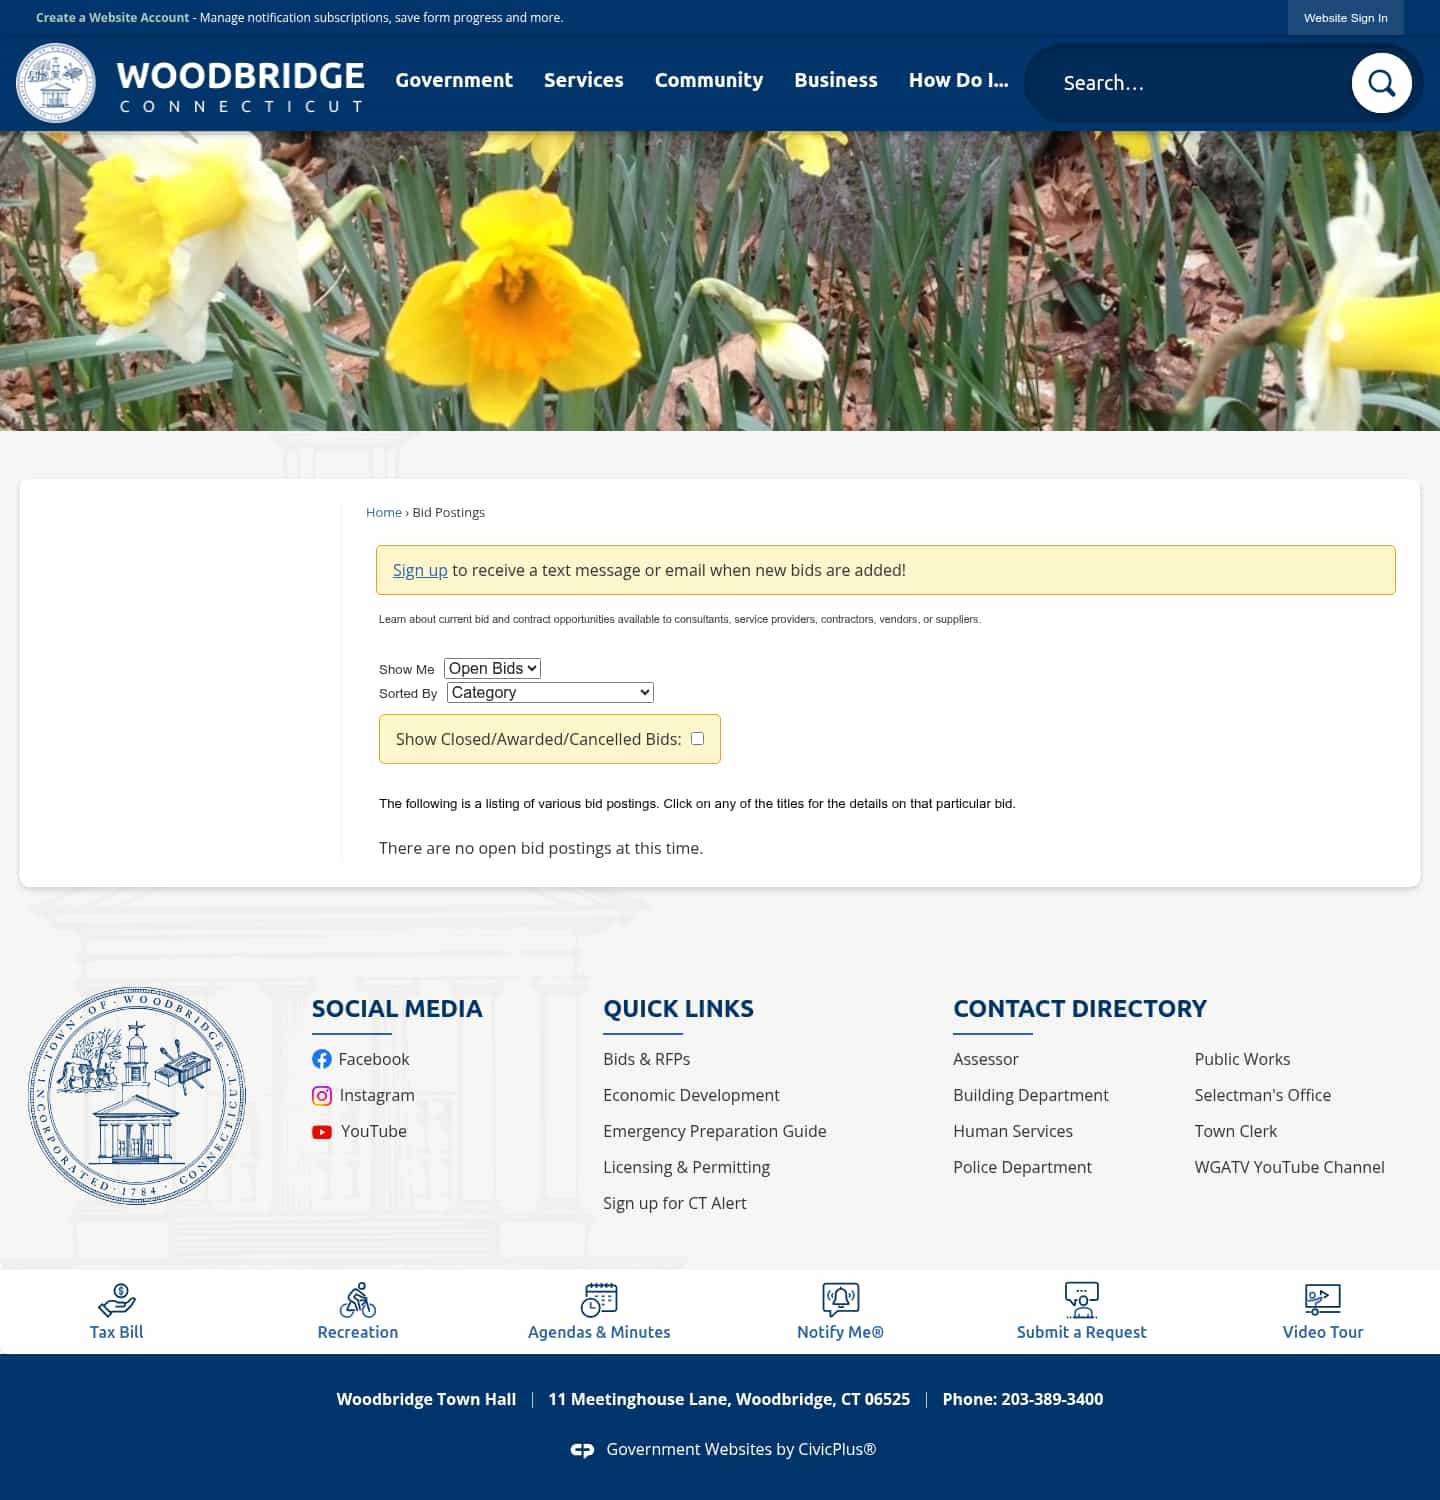Click the CivicPlus logo icon

[x=584, y=1449]
